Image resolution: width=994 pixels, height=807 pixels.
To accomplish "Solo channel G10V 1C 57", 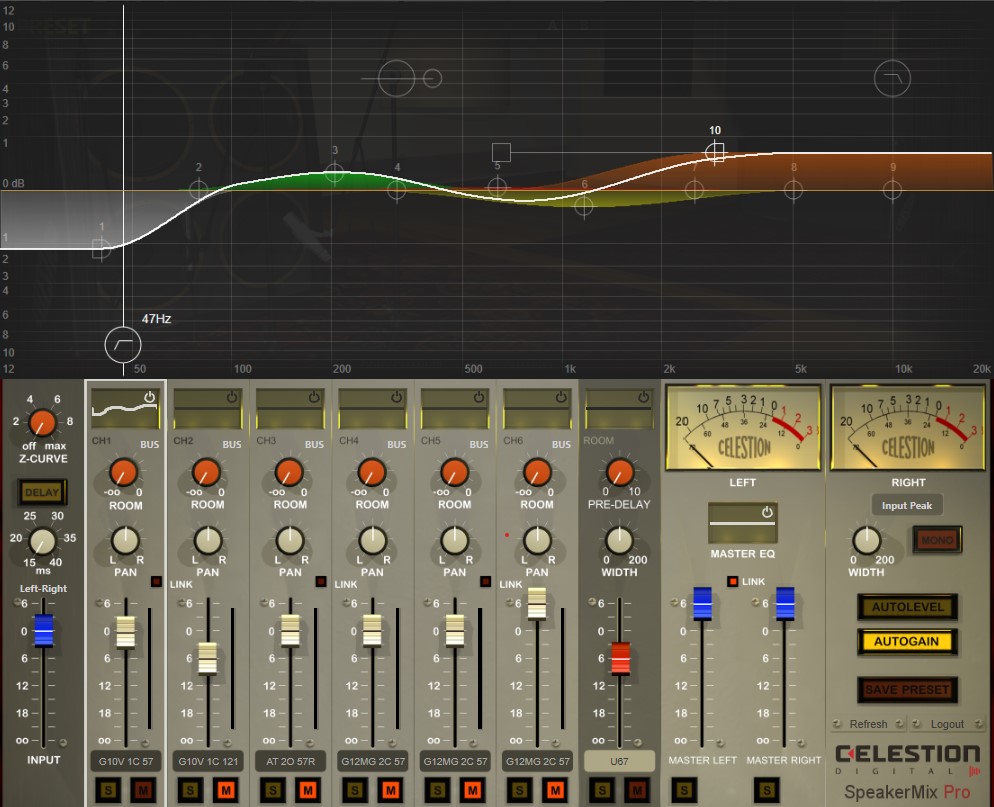I will tap(108, 790).
